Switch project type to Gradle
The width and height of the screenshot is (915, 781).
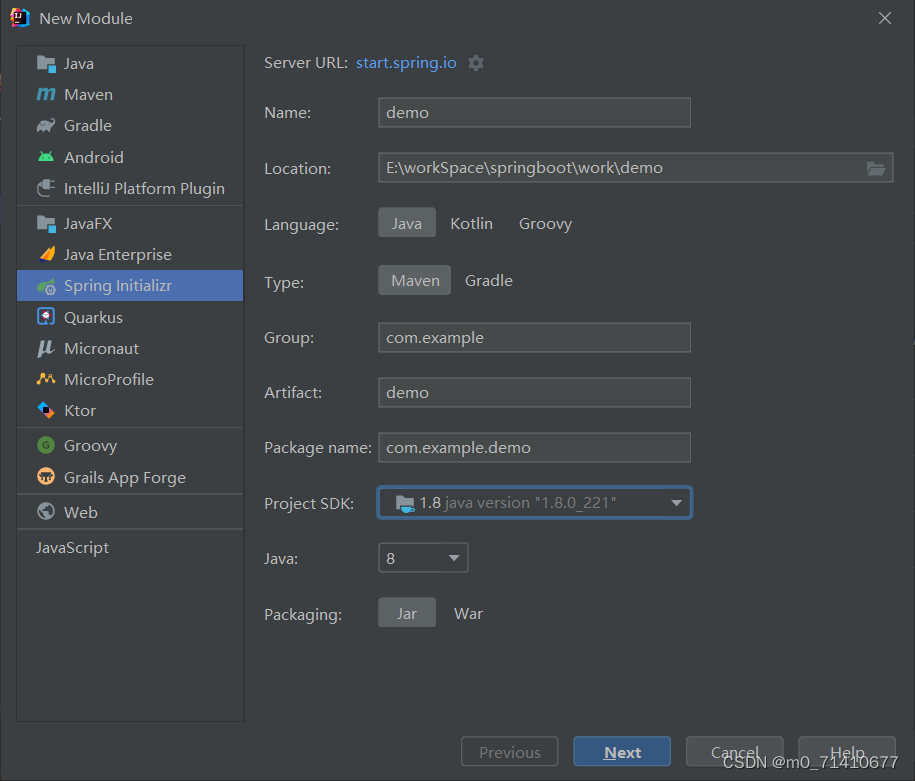[488, 281]
